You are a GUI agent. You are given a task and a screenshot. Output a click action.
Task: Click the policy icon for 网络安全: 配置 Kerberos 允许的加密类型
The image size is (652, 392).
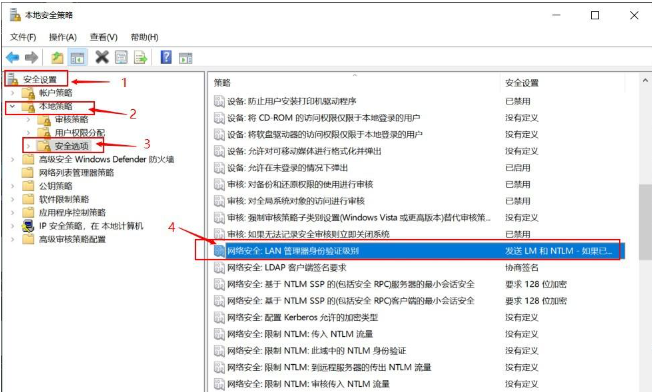pyautogui.click(x=219, y=317)
